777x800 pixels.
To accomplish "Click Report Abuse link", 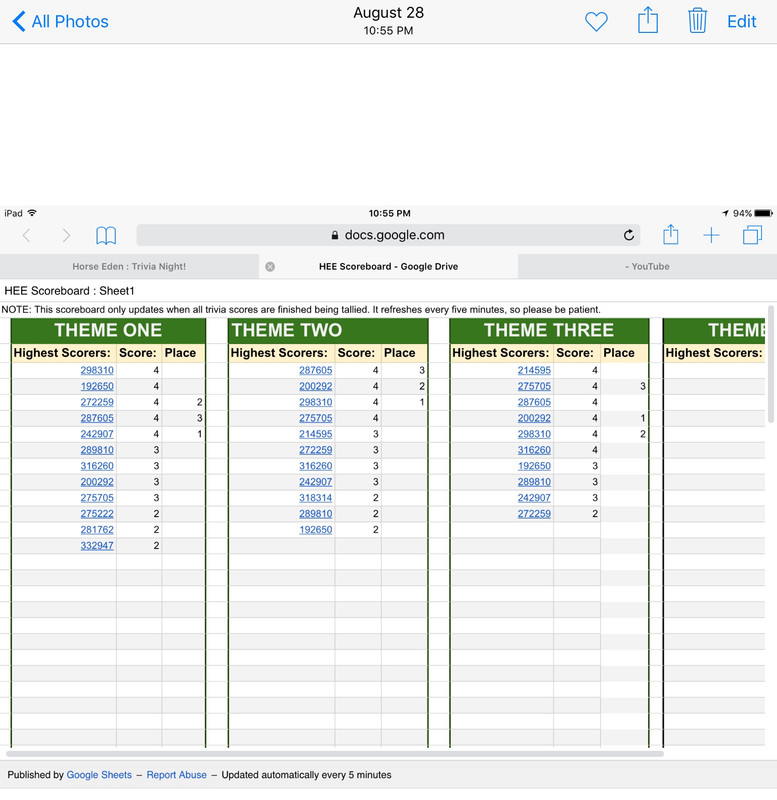I will [x=177, y=774].
